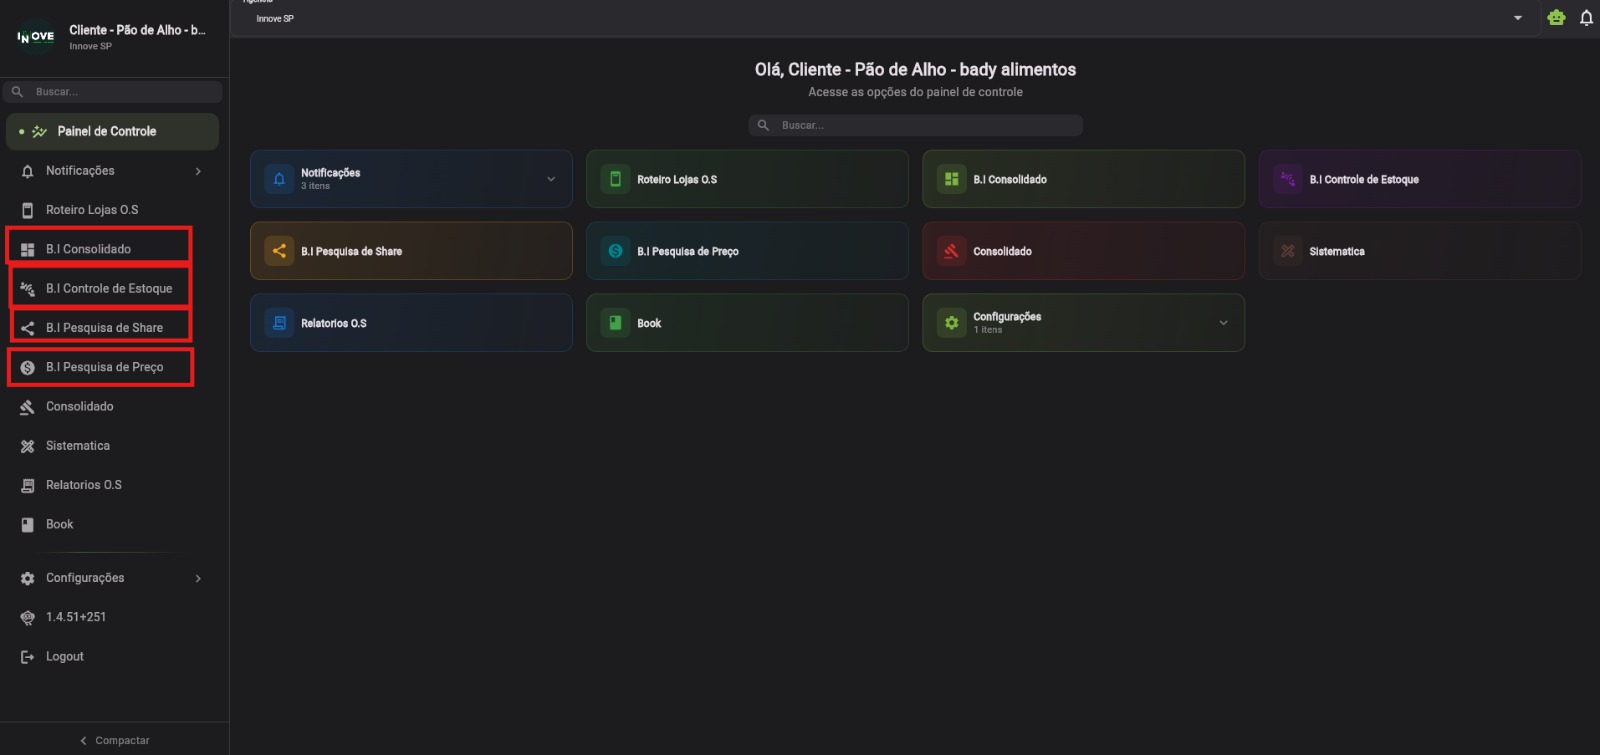Click the blue icon on Relatorios O.S card
The width and height of the screenshot is (1600, 755).
[279, 323]
